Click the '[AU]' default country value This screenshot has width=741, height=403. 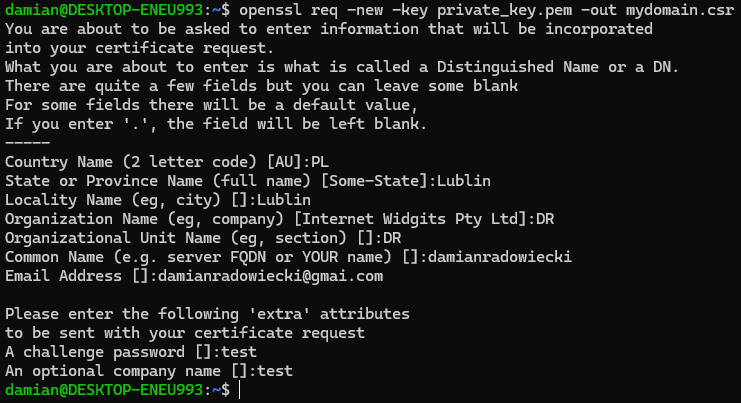click(x=292, y=161)
